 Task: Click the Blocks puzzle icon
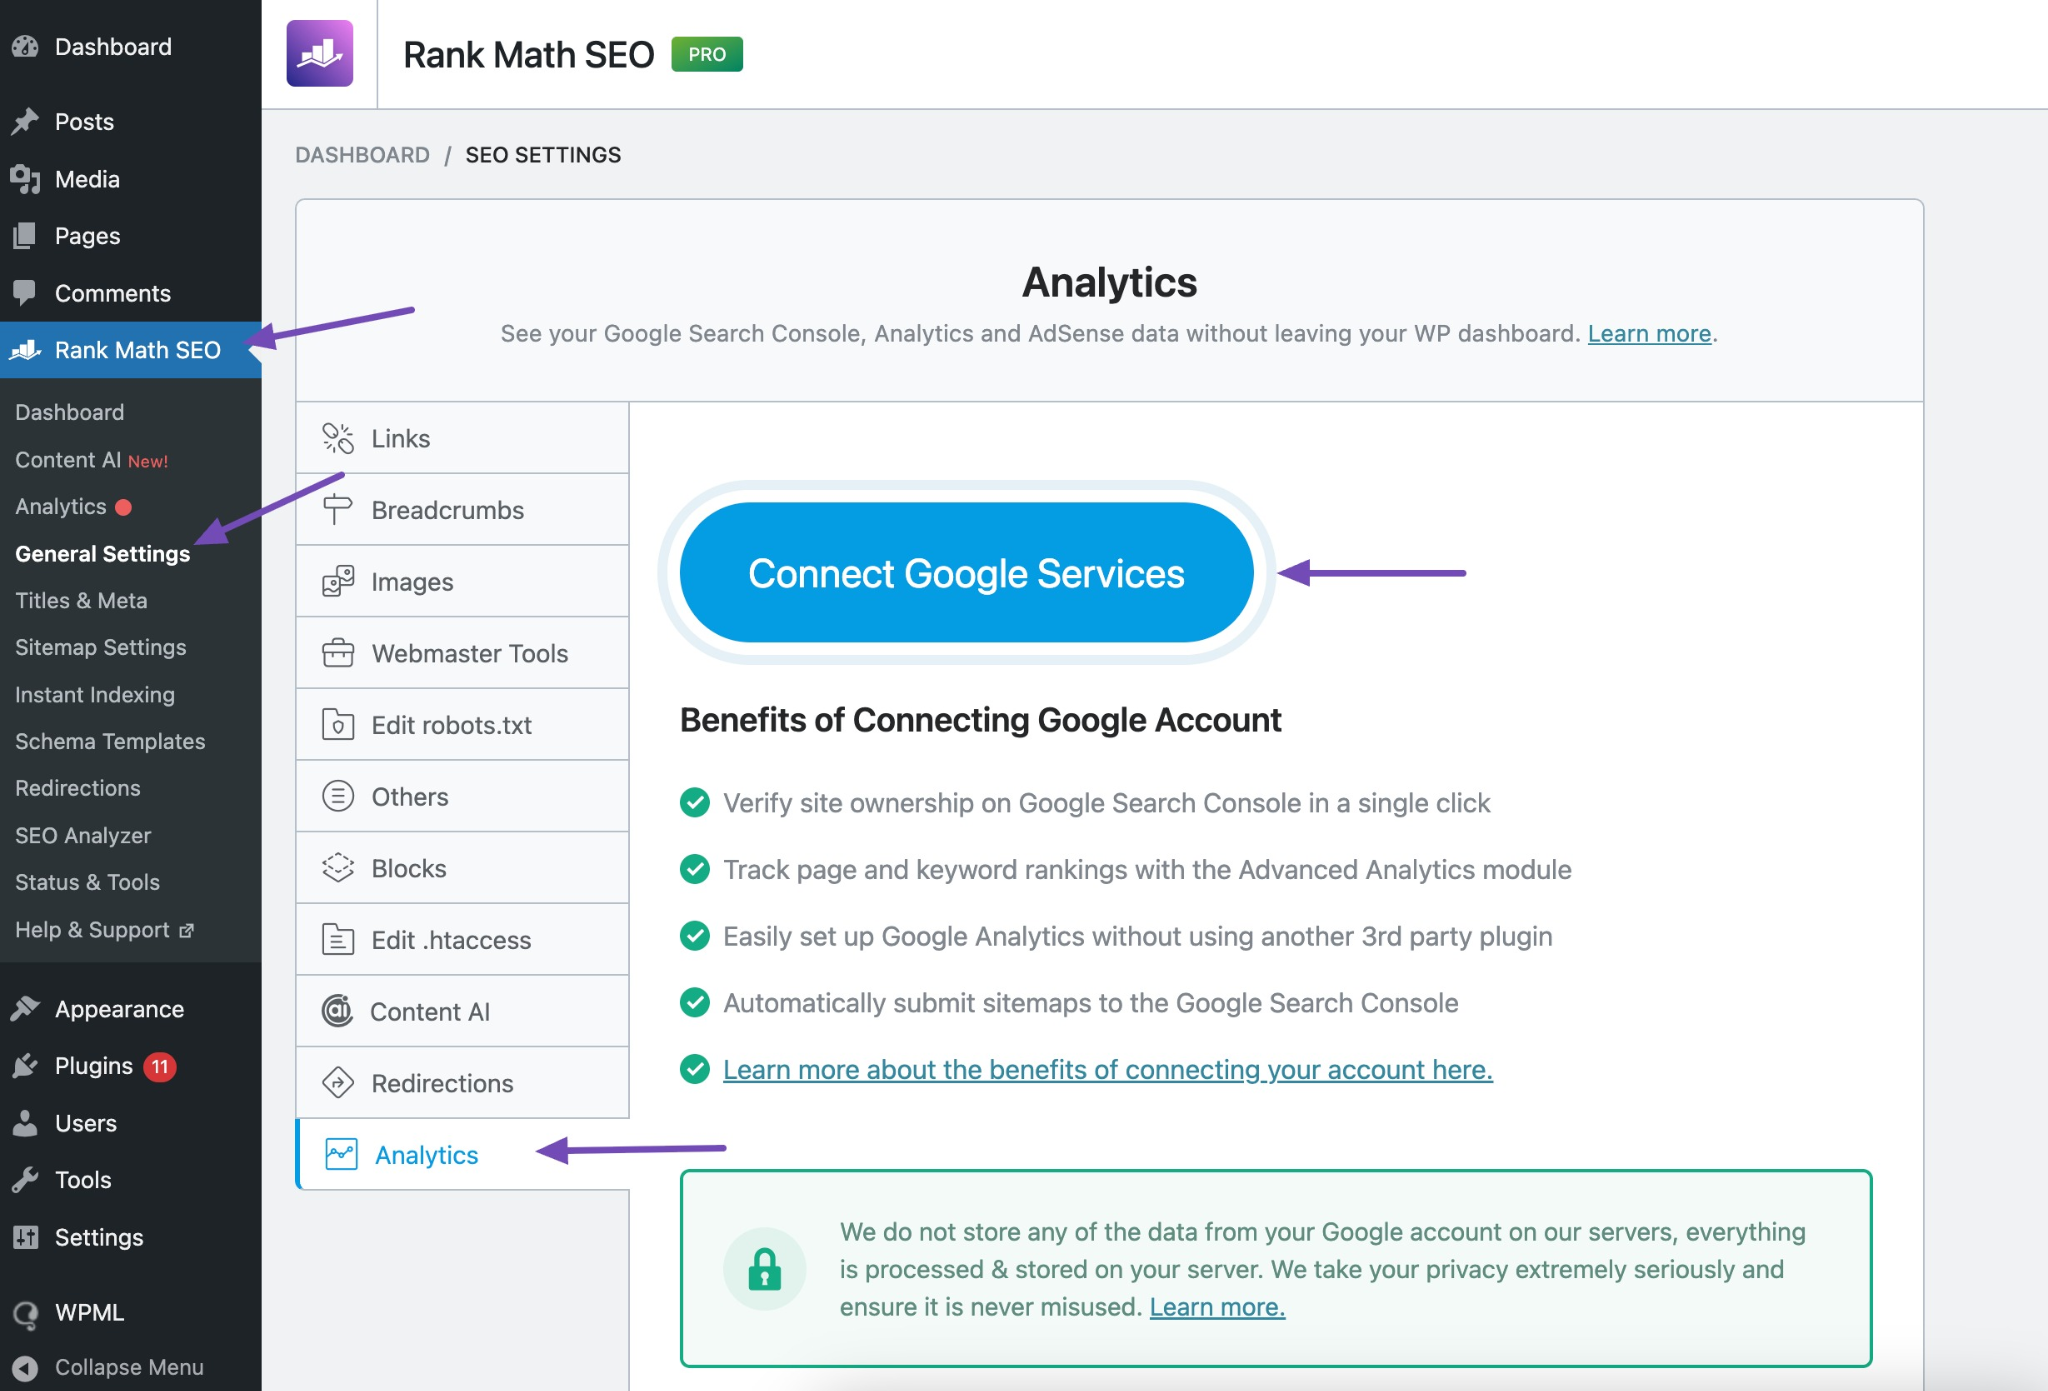click(337, 867)
